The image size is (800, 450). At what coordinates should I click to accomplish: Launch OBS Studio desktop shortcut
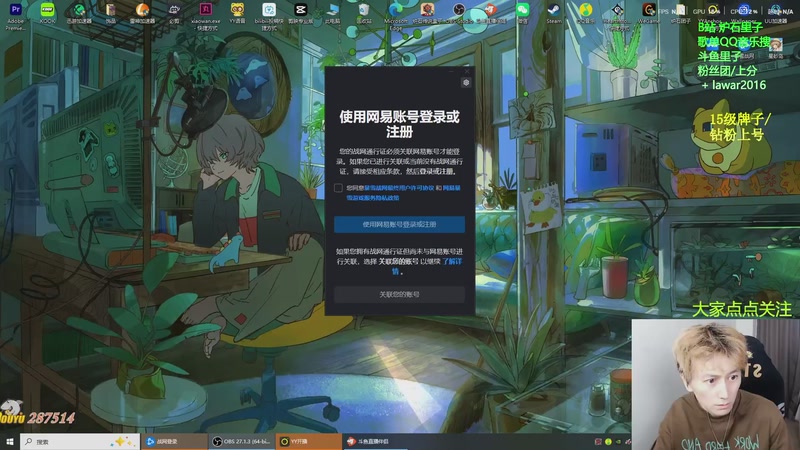459,13
